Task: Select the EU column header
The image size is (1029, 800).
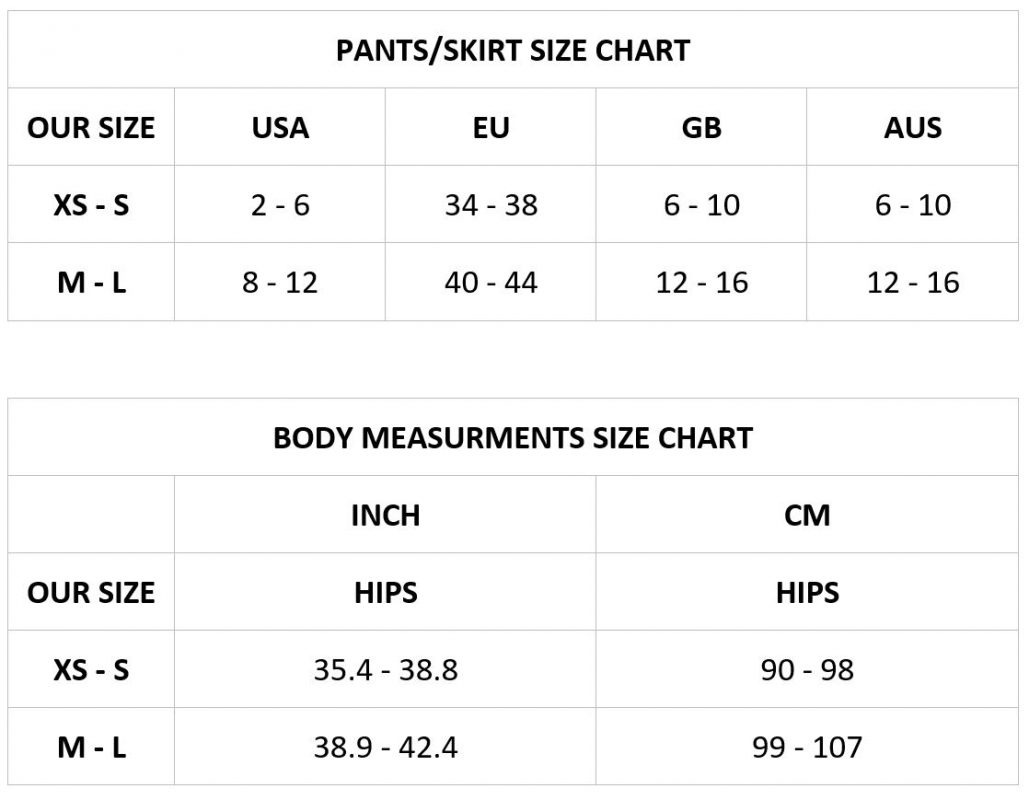Action: [491, 128]
